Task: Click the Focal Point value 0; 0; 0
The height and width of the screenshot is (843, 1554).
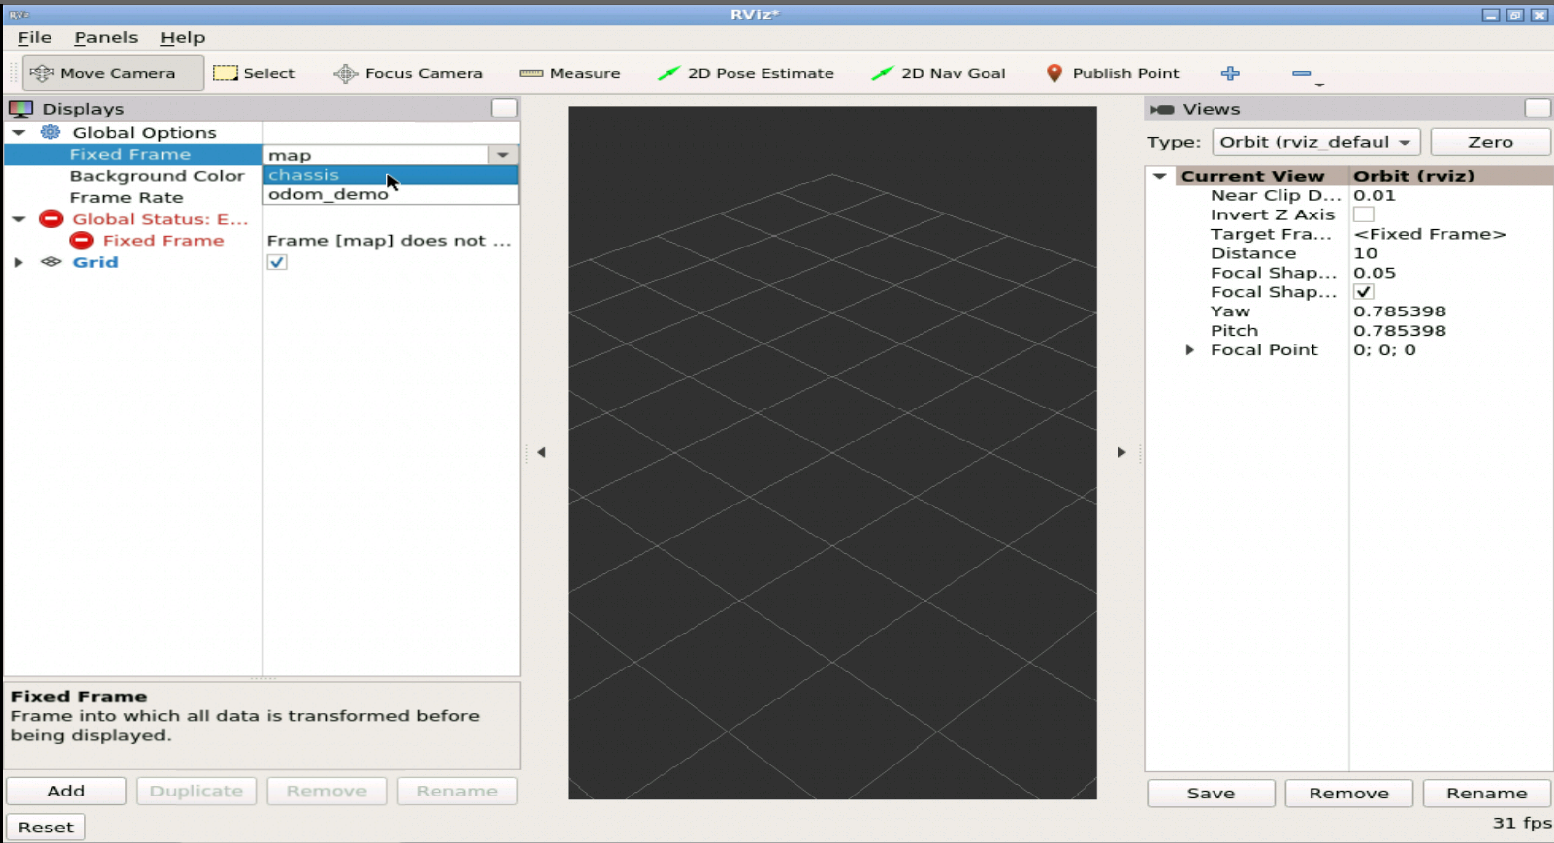Action: coord(1384,350)
